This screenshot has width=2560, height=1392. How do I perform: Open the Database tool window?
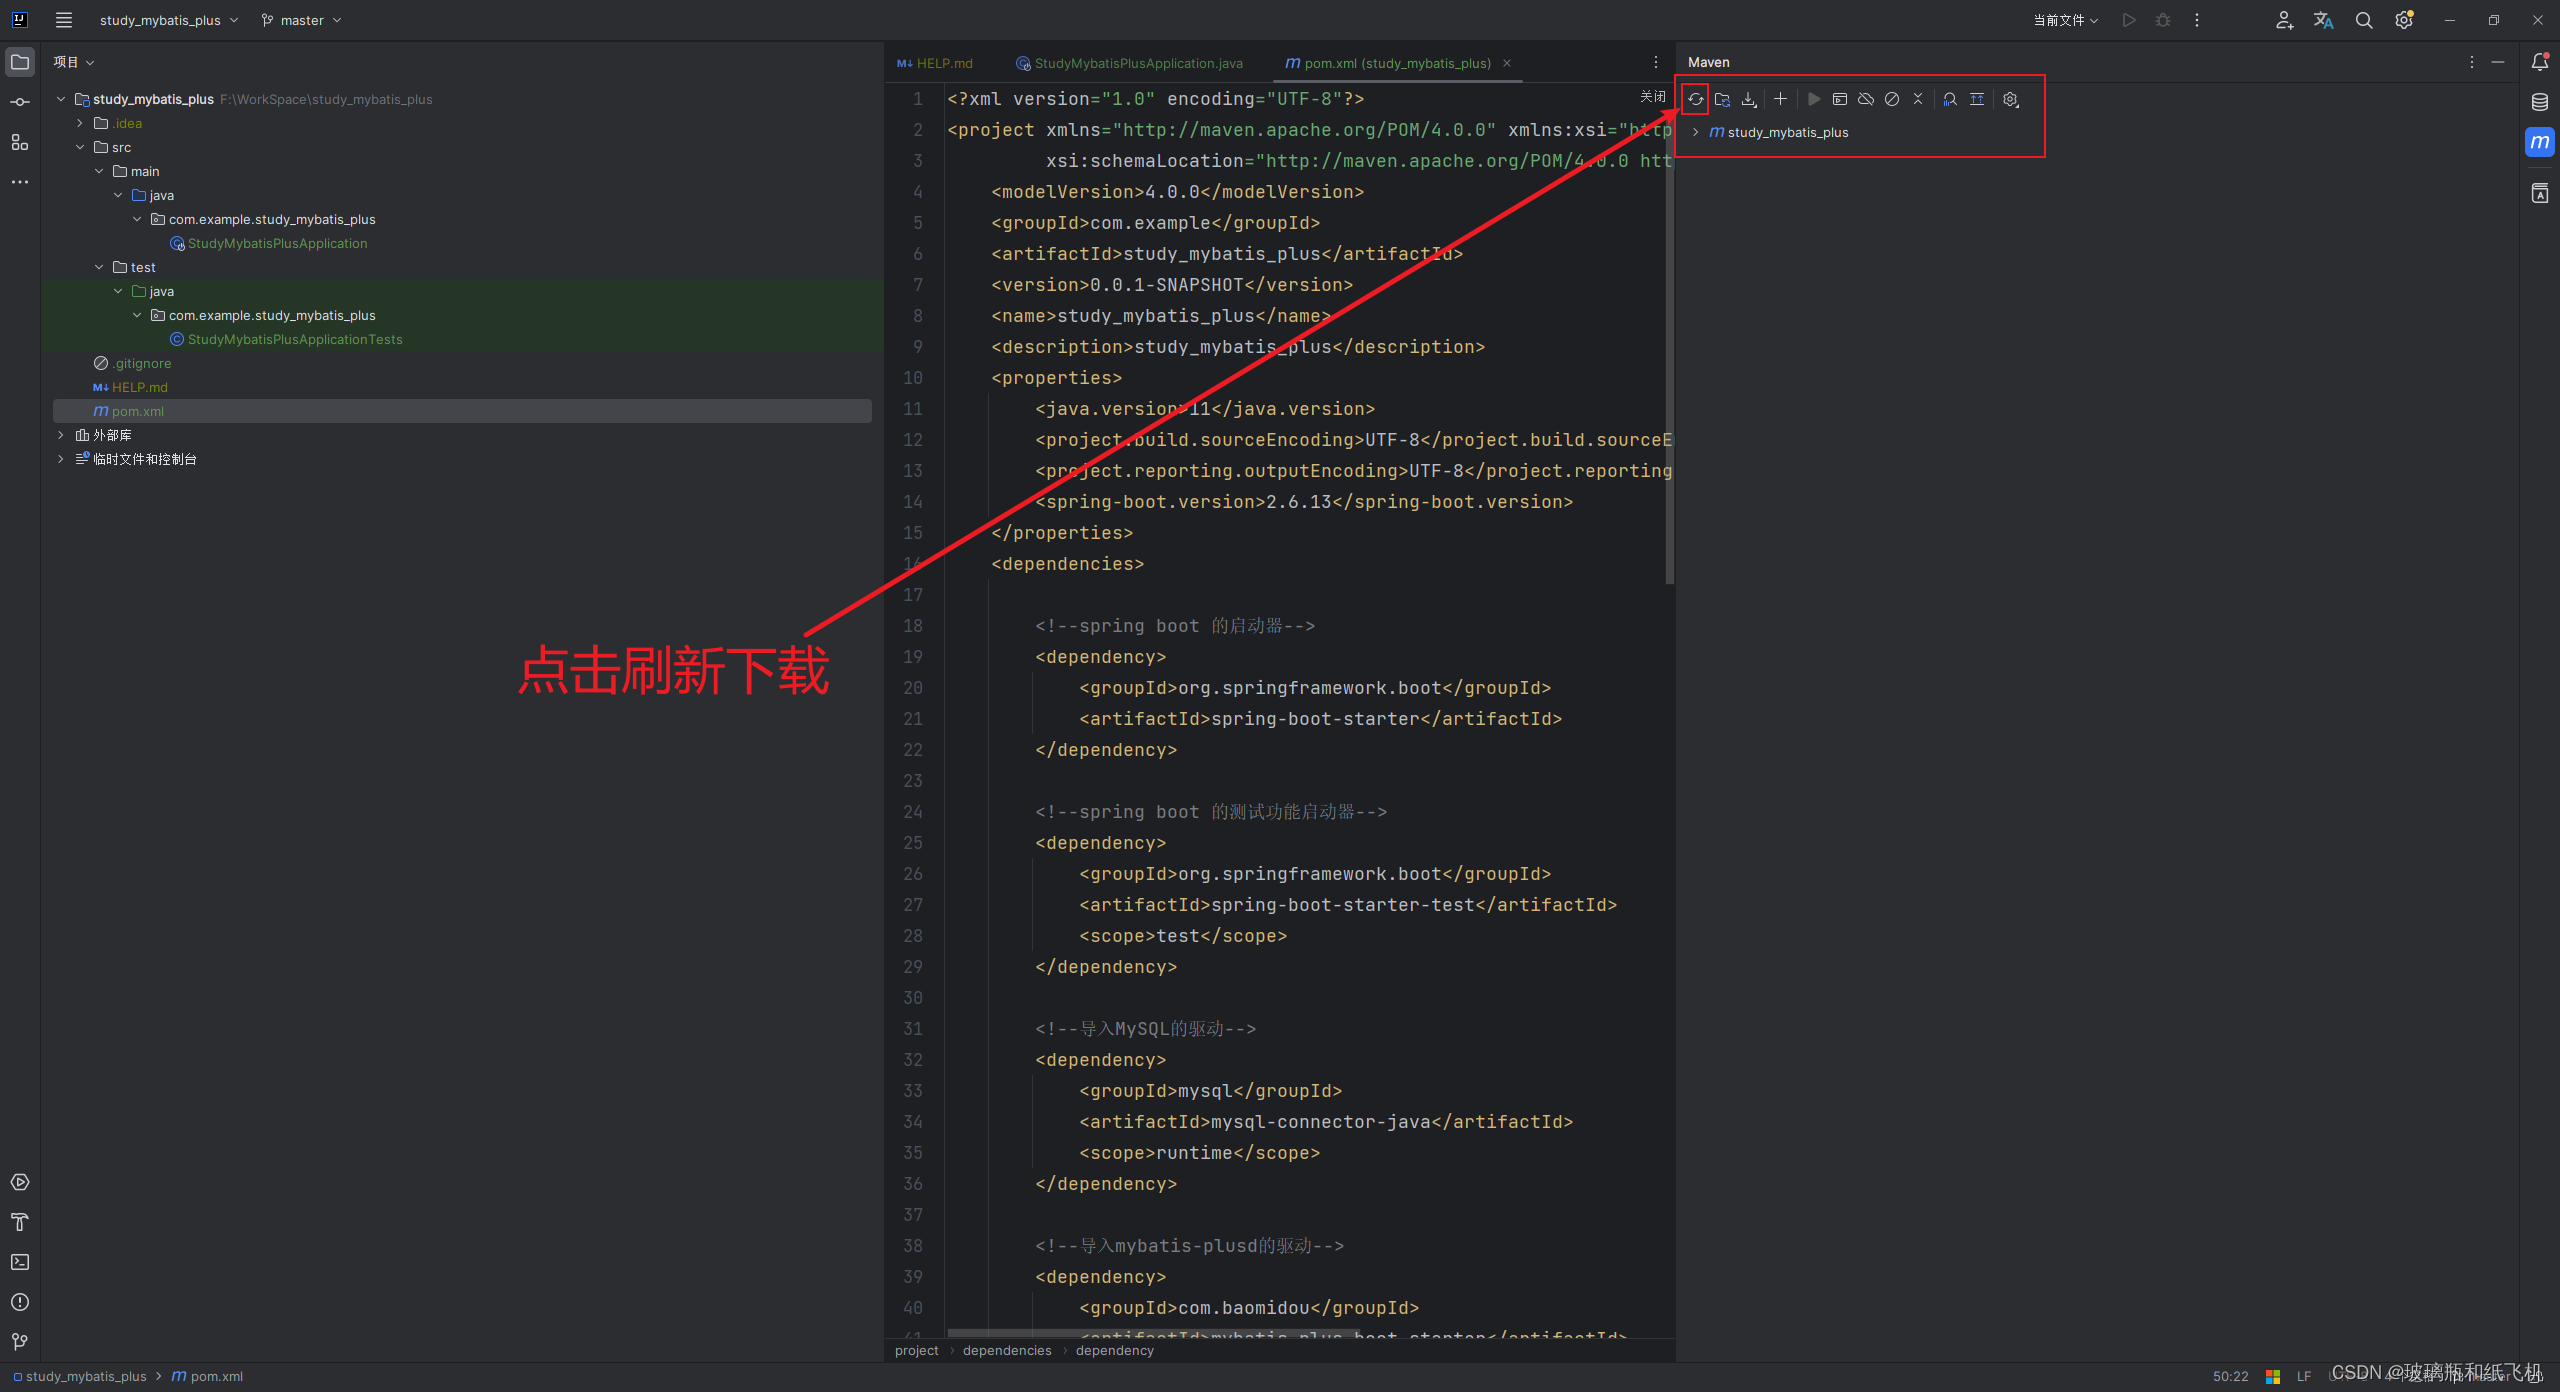(x=2540, y=102)
